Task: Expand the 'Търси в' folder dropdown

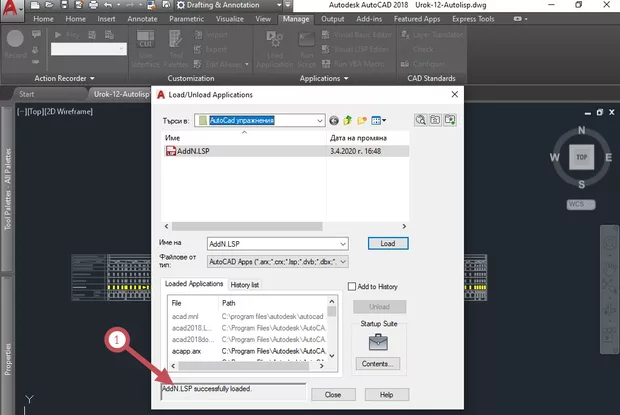Action: 318,120
